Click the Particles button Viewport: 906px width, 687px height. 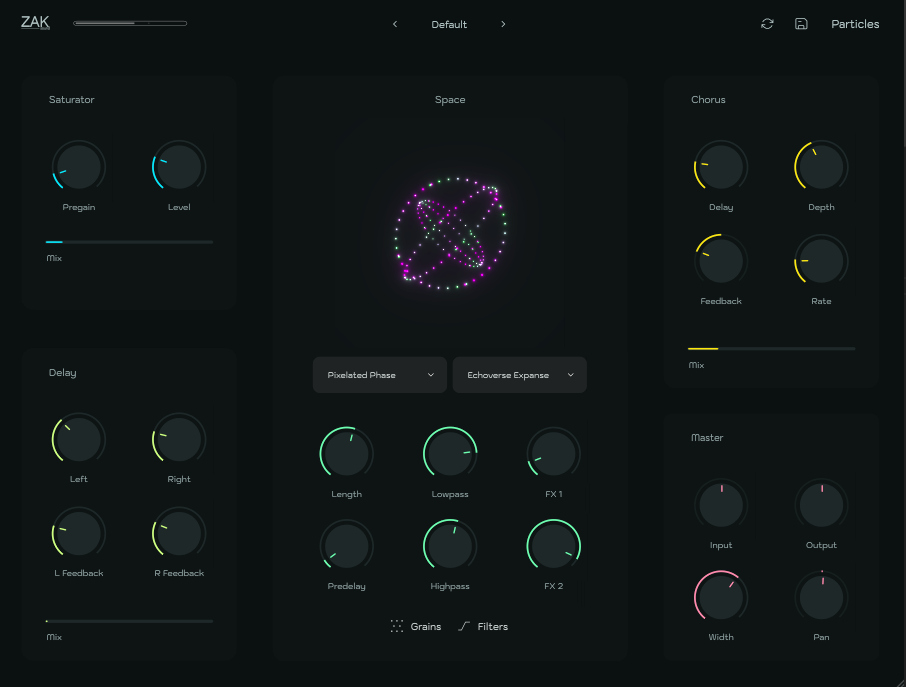pos(855,24)
